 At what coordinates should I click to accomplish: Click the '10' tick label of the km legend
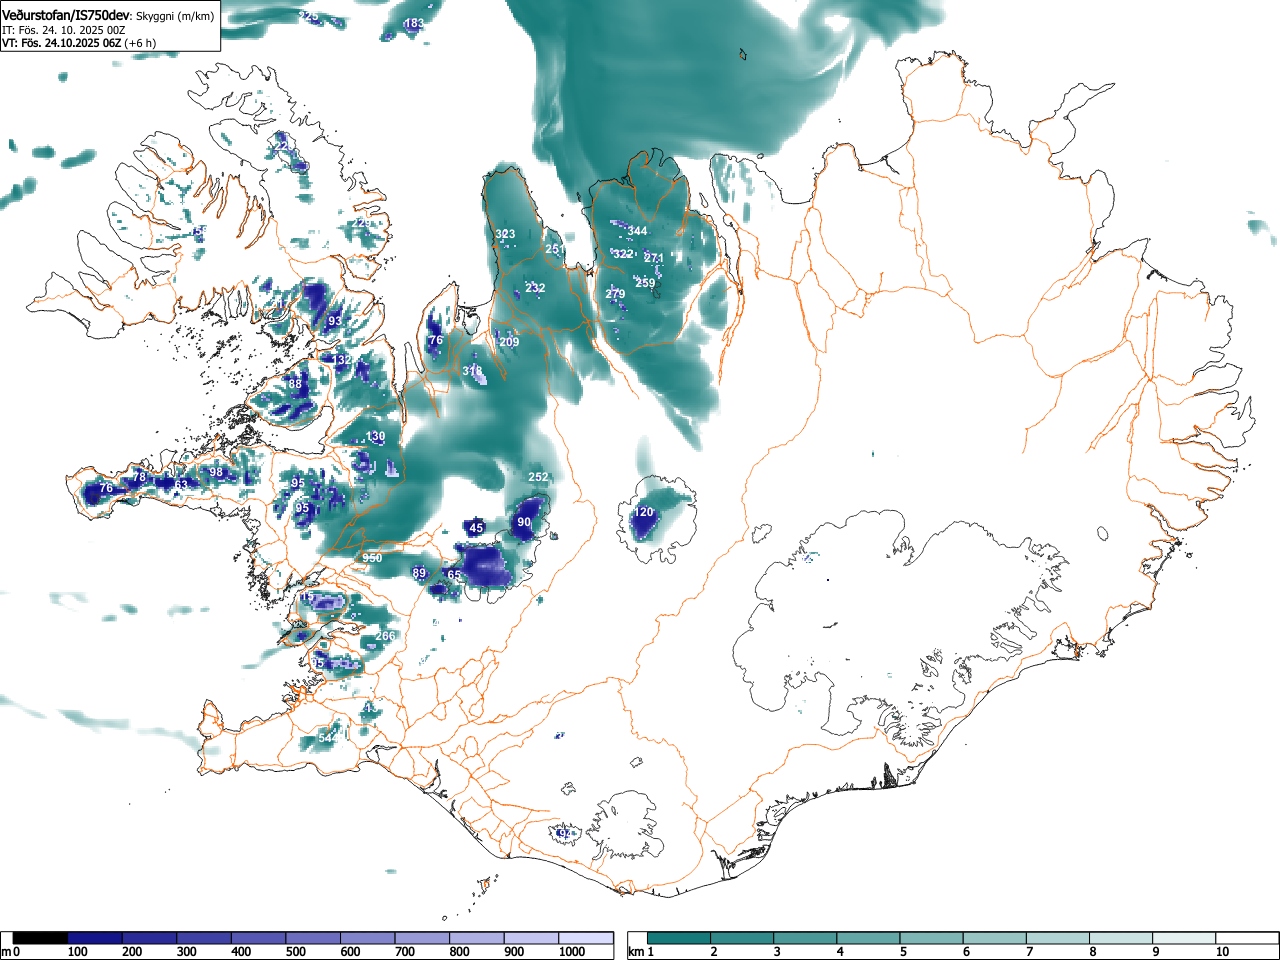click(x=1222, y=952)
